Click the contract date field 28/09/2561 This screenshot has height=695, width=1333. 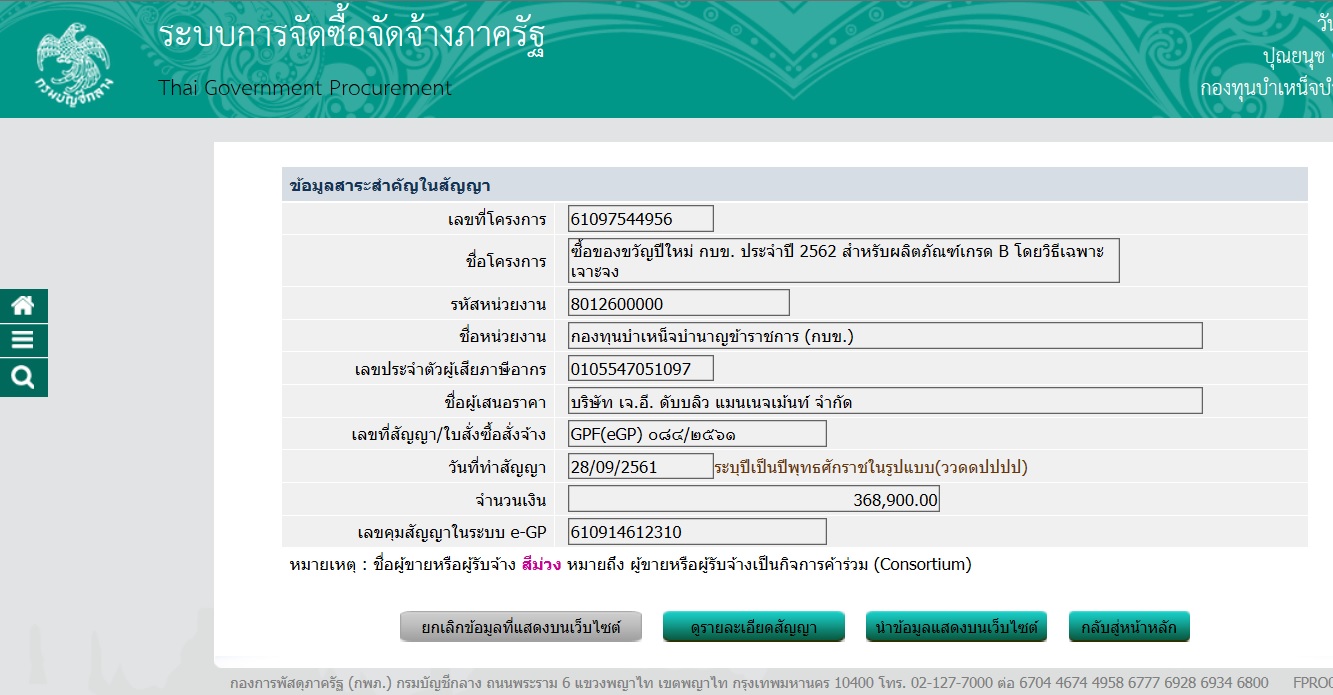pyautogui.click(x=640, y=467)
